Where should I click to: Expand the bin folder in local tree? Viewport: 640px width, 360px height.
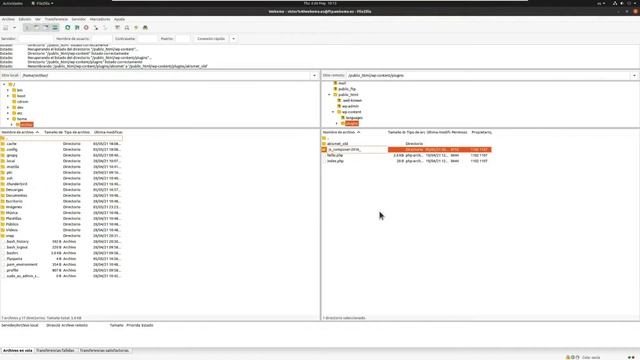point(8,90)
